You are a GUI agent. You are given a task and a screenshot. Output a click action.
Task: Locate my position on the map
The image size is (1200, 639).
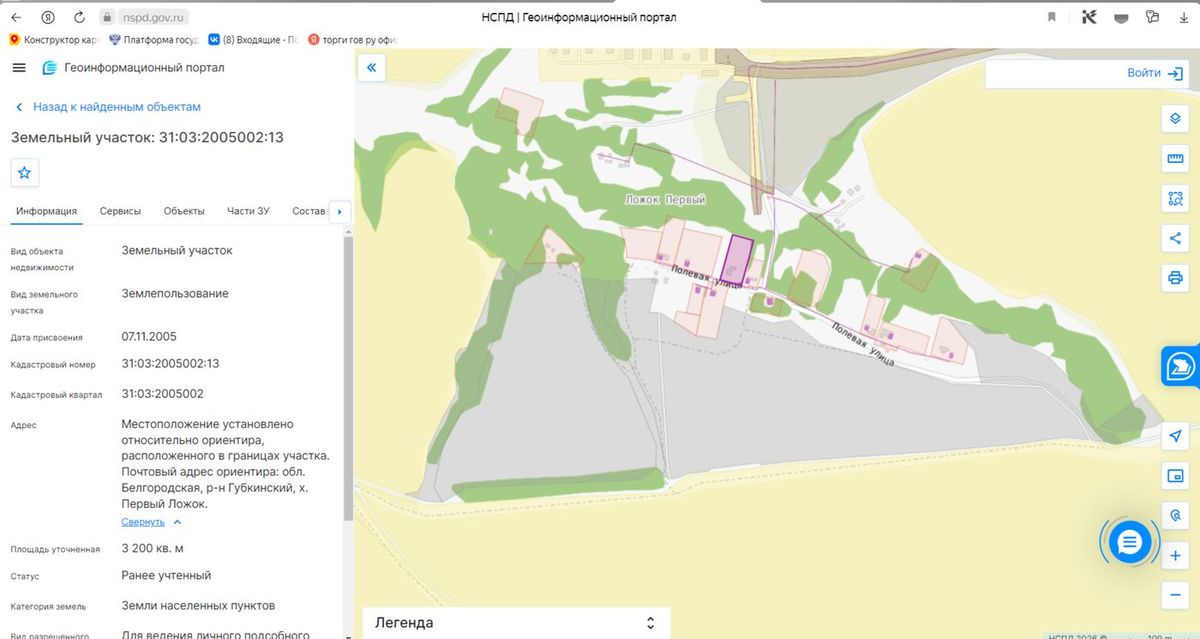pos(1175,436)
